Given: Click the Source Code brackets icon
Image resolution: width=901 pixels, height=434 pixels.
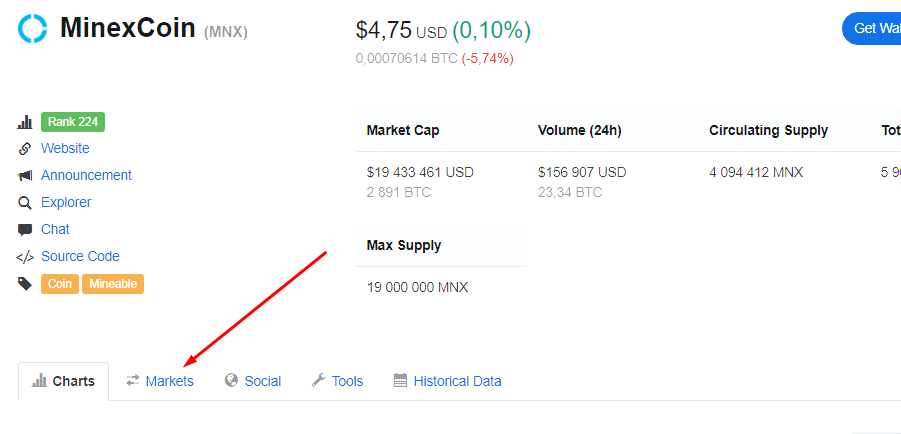Looking at the screenshot, I should tap(25, 257).
